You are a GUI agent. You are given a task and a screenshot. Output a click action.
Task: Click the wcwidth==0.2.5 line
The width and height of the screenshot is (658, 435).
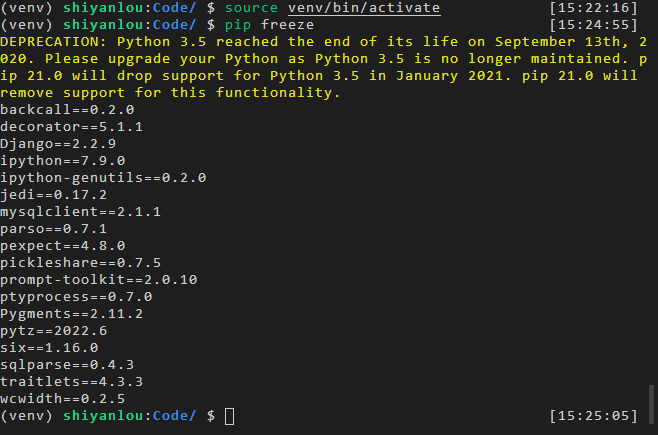click(63, 398)
